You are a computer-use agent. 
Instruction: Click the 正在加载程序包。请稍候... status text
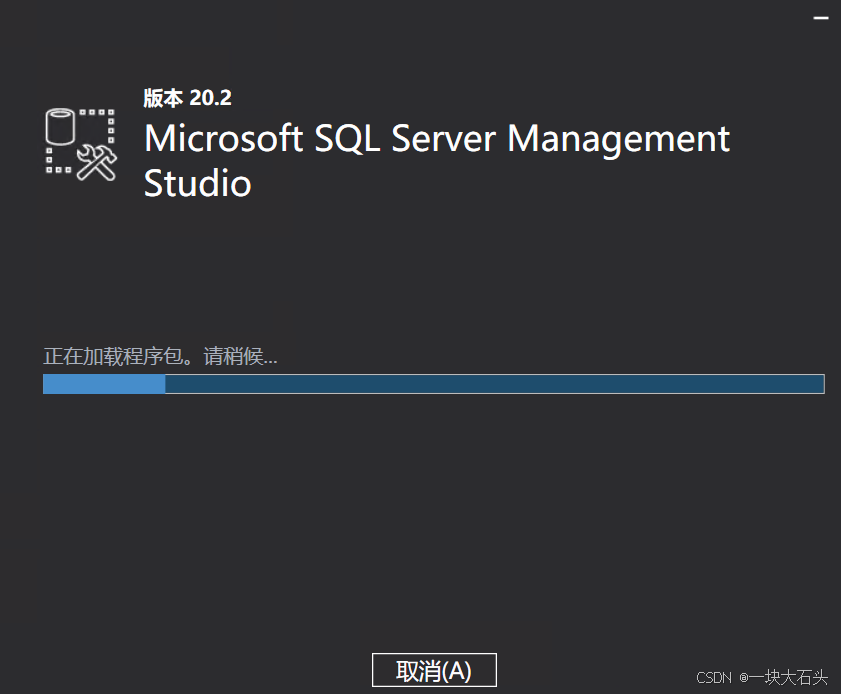click(x=160, y=356)
